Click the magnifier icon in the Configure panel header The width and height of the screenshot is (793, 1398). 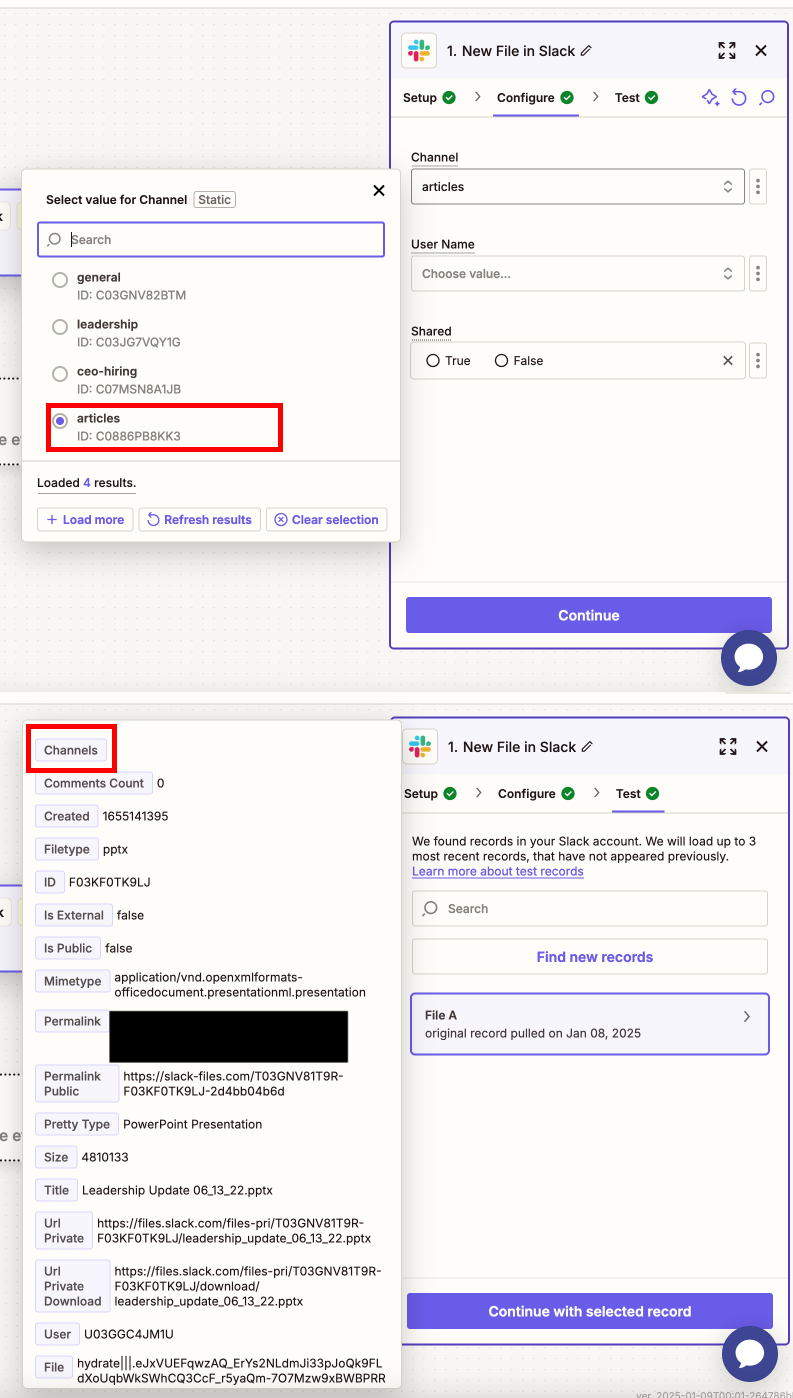point(767,97)
